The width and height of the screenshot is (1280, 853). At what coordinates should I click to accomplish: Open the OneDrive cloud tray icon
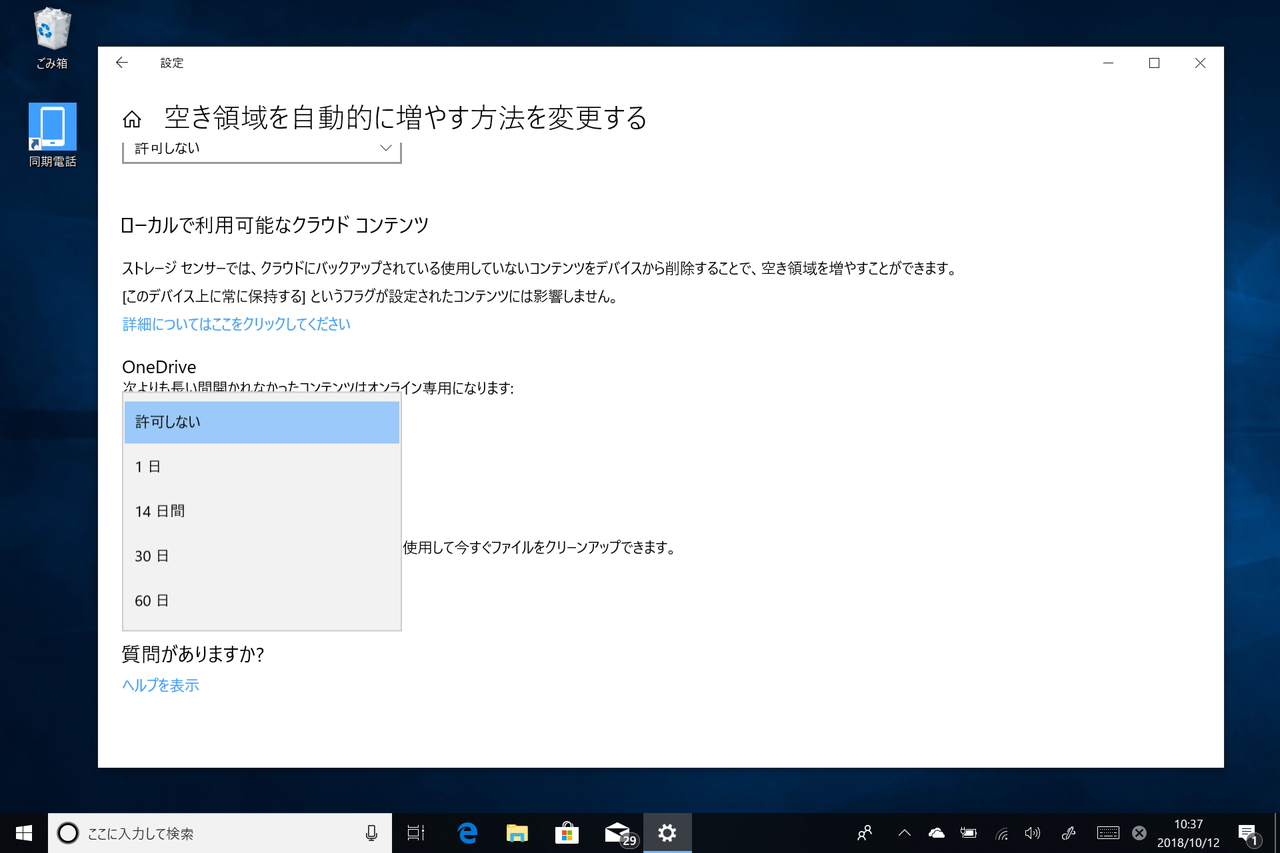[x=937, y=833]
